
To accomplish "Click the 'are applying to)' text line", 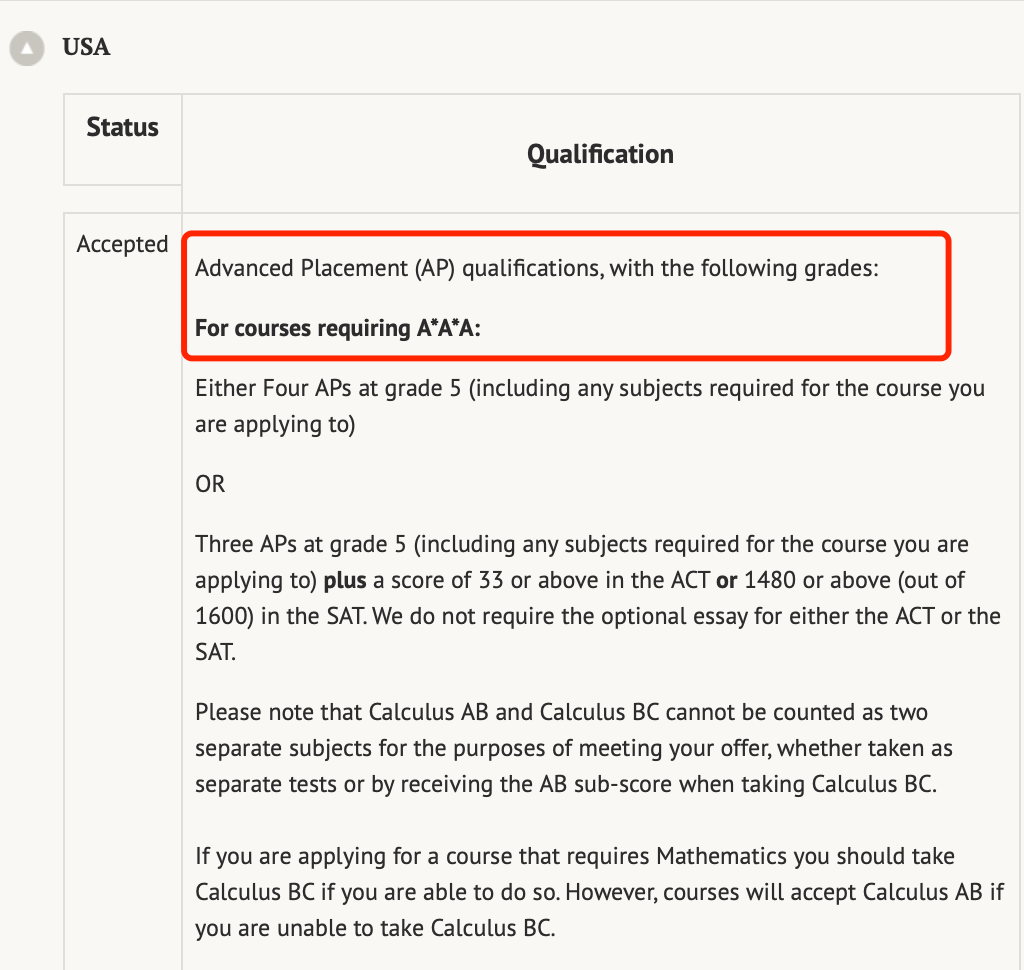I will 275,424.
